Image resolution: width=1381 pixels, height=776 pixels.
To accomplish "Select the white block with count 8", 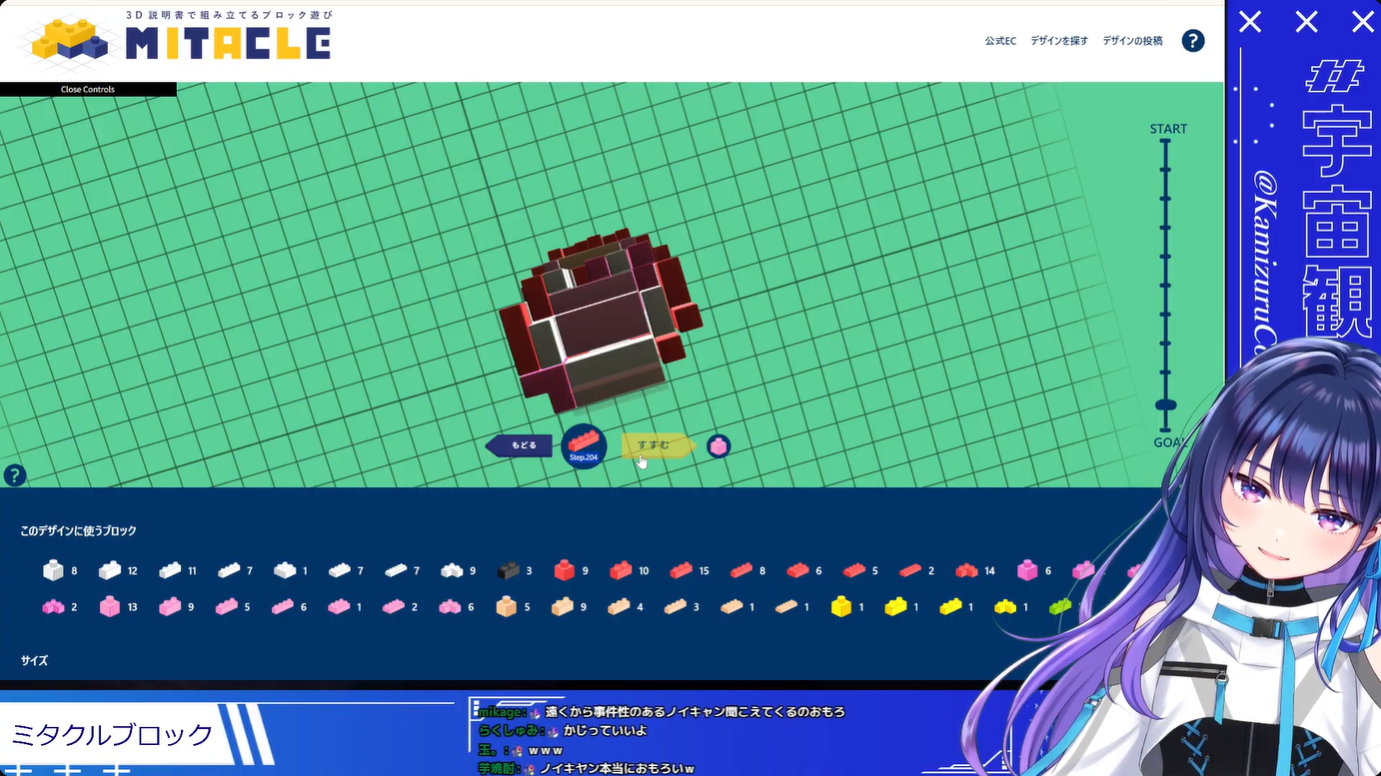I will 53,570.
